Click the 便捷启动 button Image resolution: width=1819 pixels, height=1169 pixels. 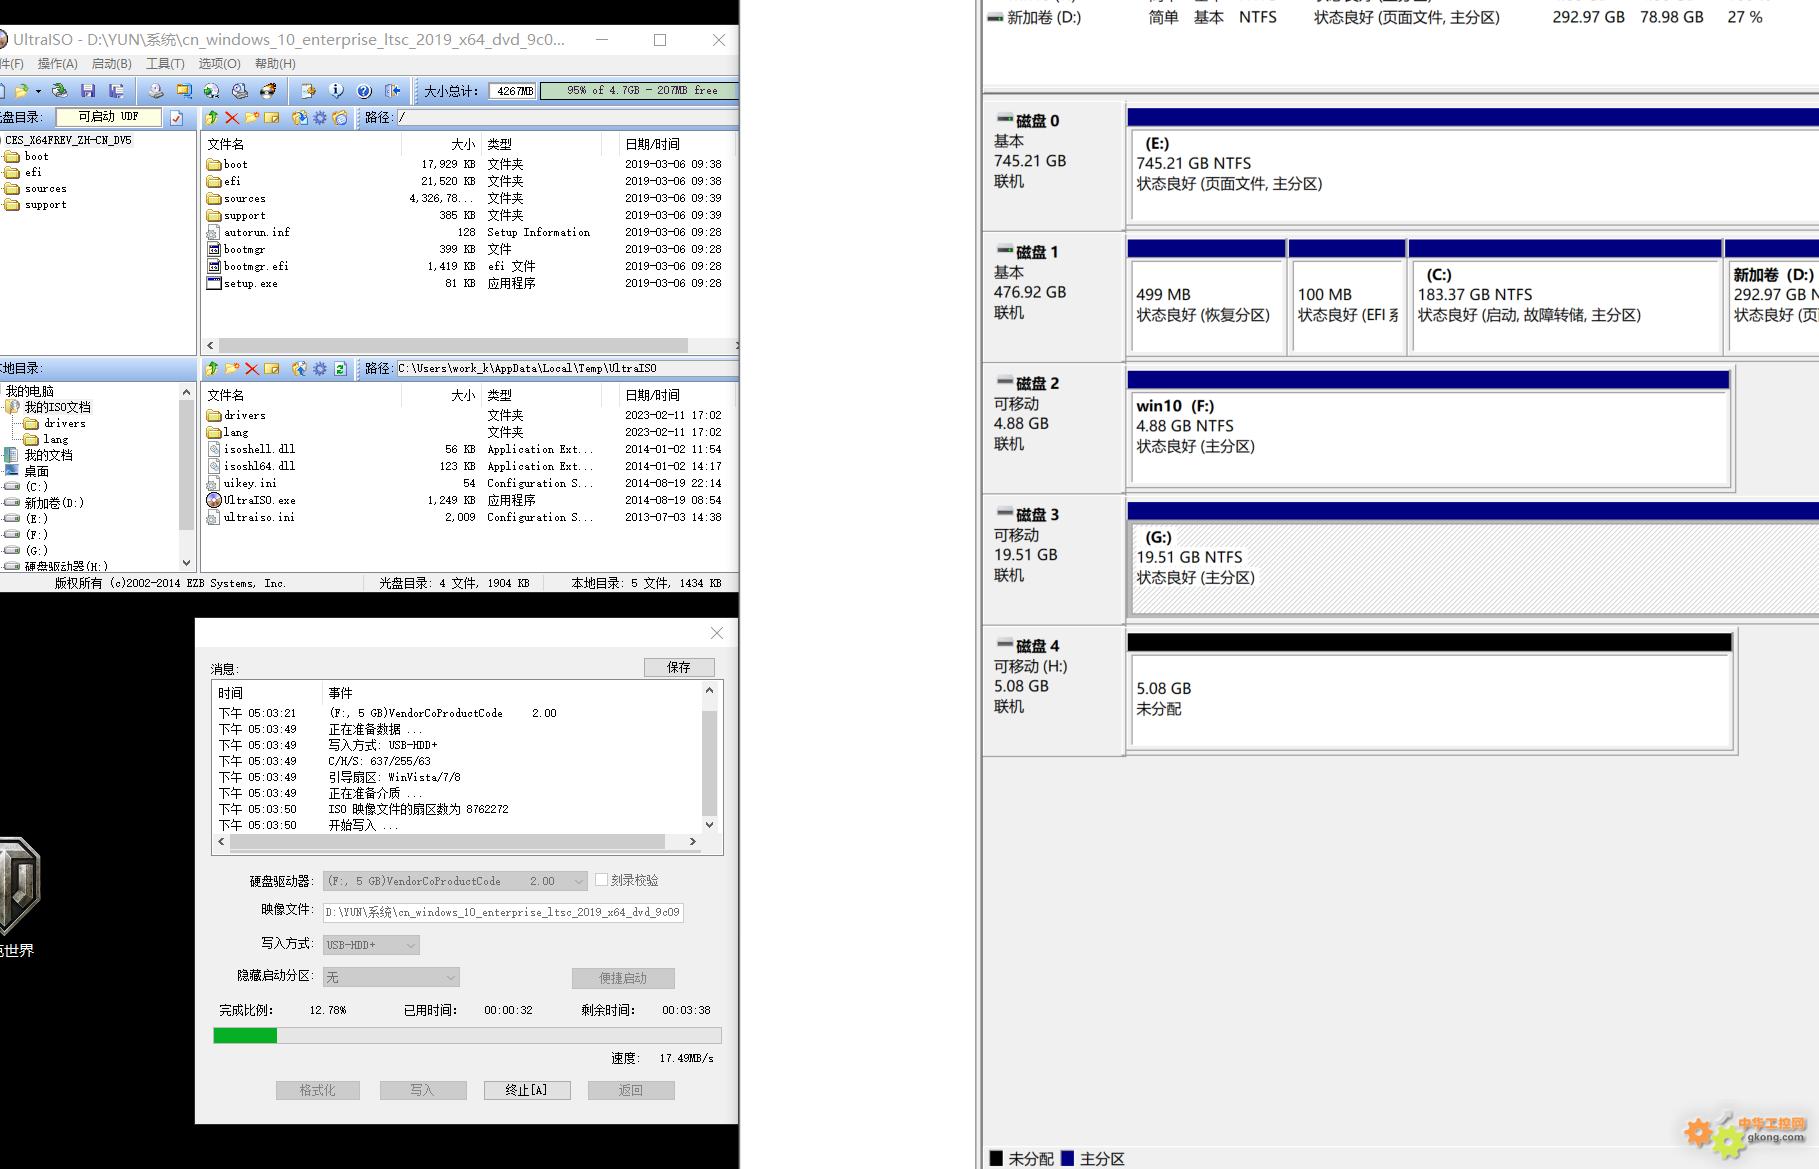tap(623, 978)
